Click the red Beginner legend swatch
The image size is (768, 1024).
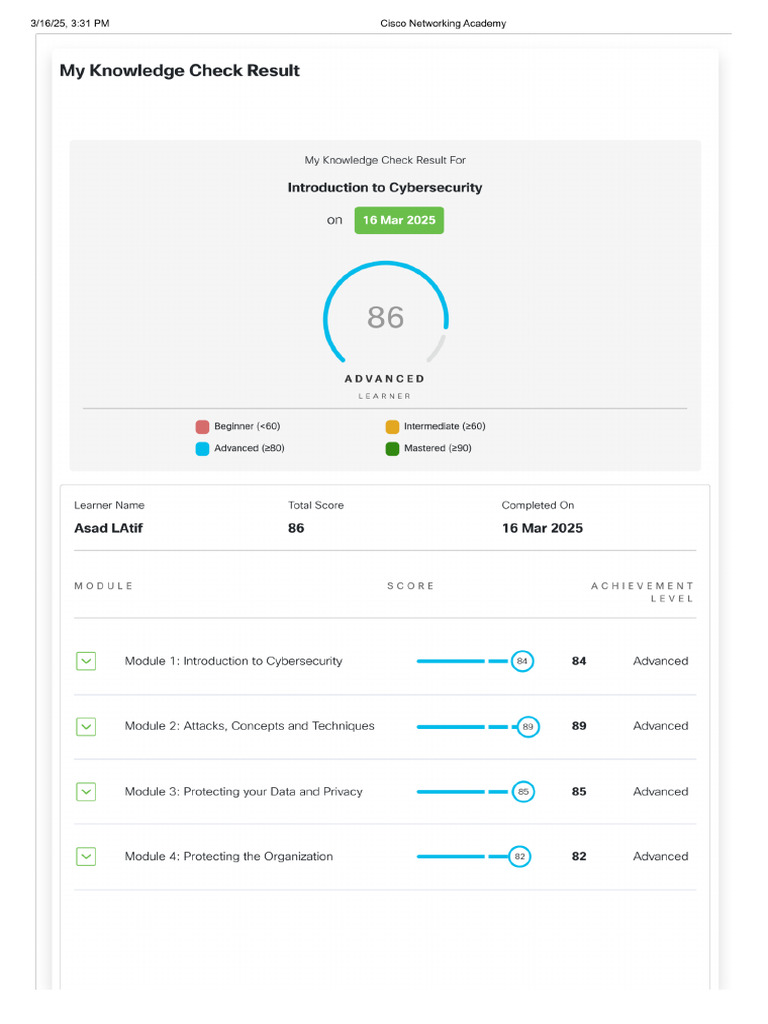point(202,427)
